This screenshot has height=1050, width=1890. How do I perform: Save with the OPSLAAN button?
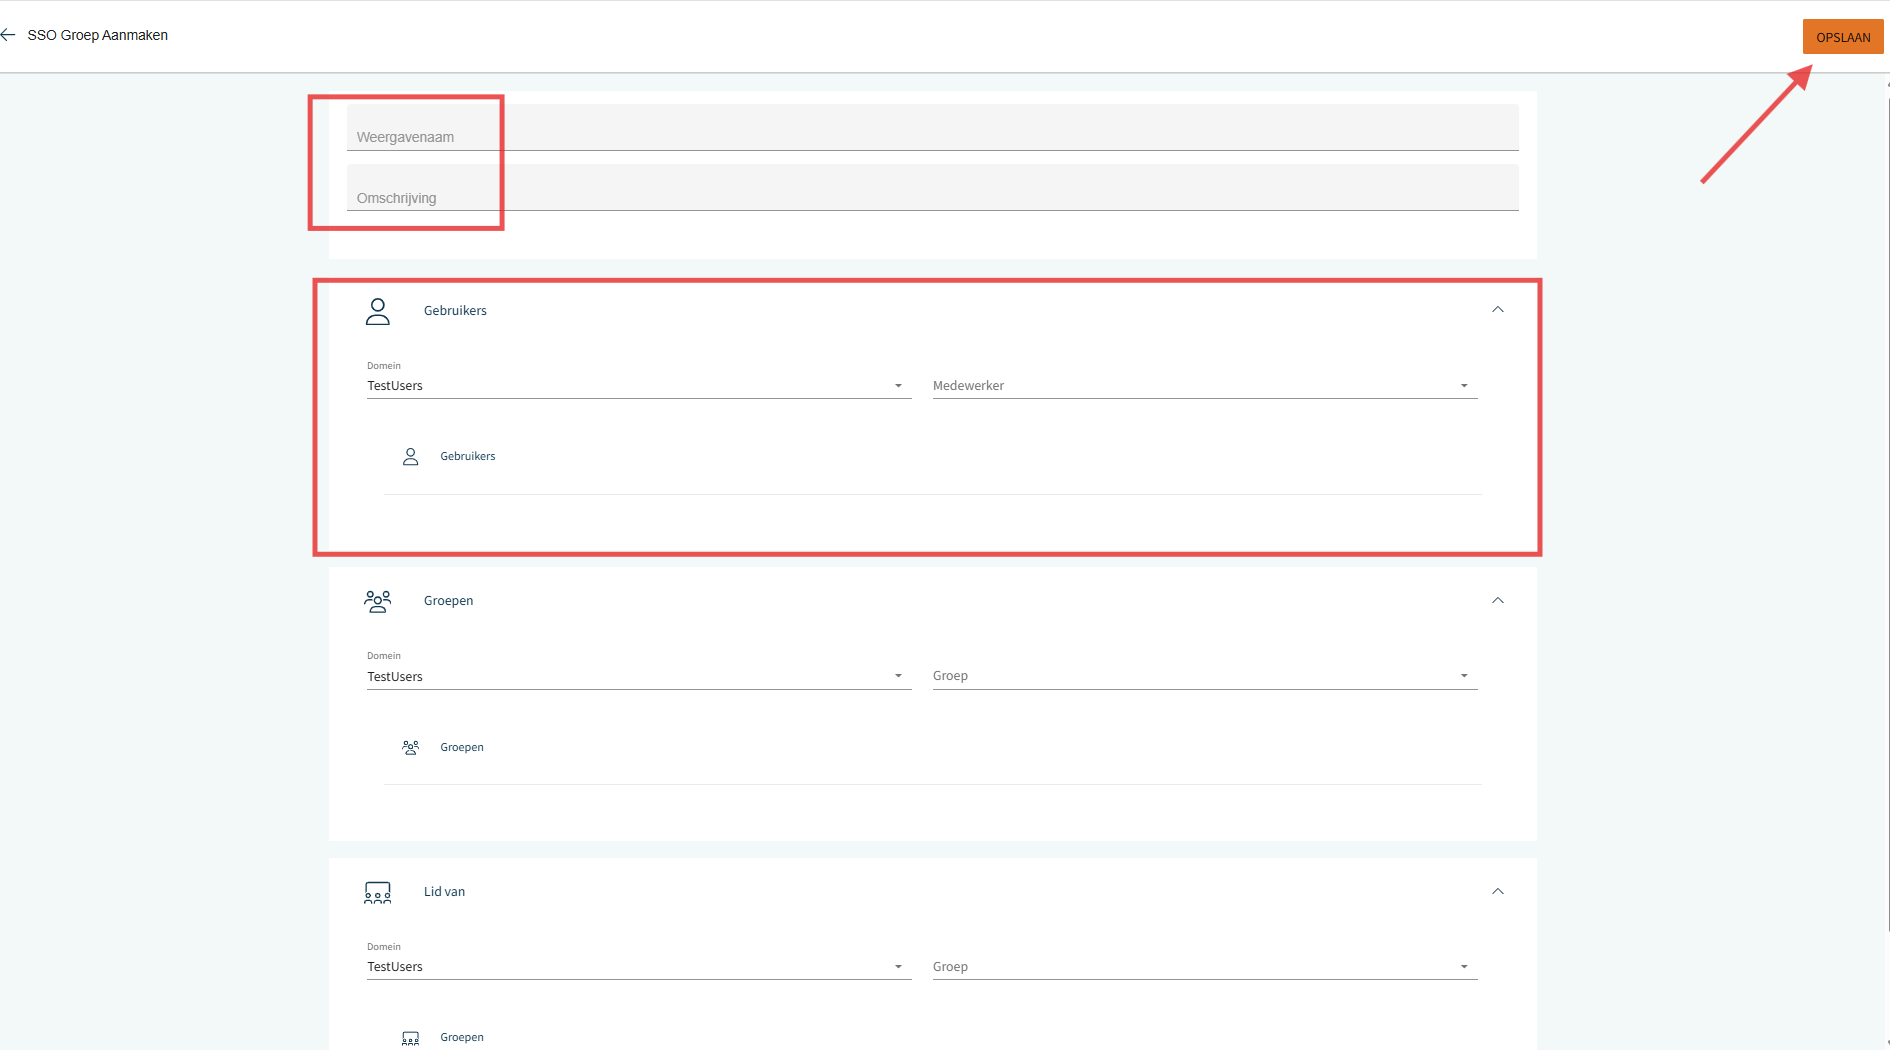coord(1842,37)
